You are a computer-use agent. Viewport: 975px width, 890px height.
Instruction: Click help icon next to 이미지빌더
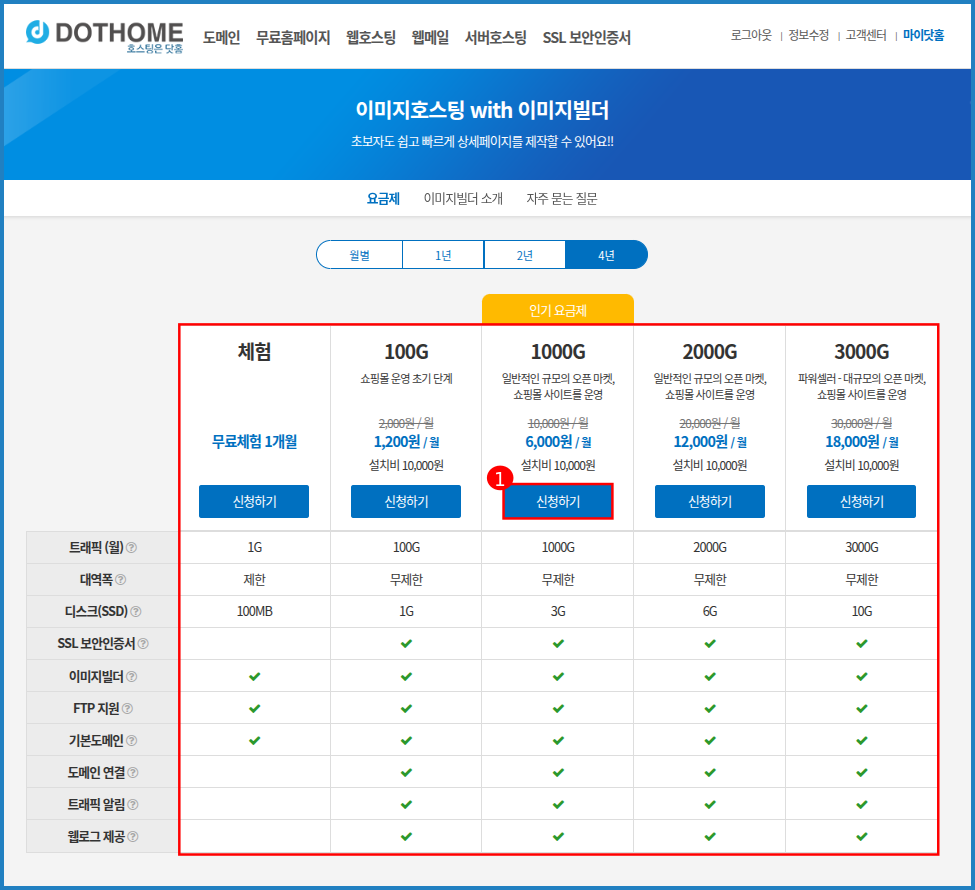131,677
